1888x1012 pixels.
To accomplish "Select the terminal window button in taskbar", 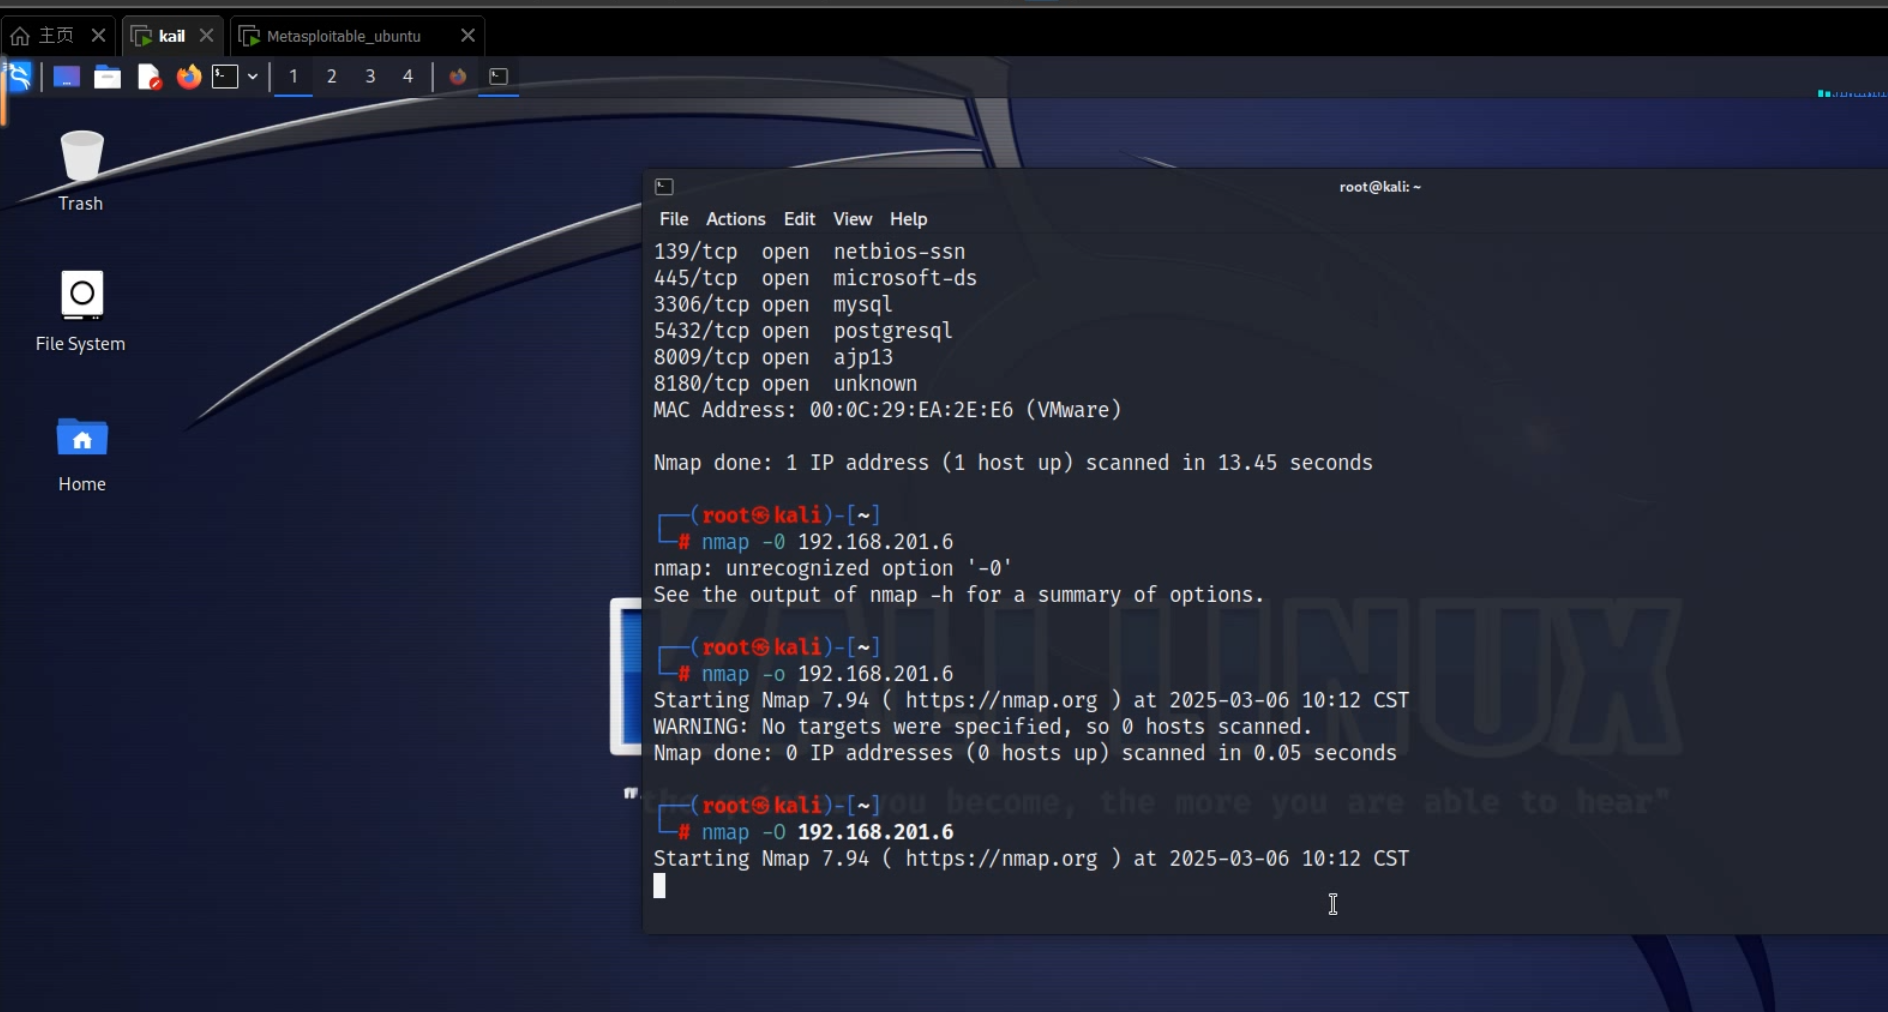I will point(499,76).
